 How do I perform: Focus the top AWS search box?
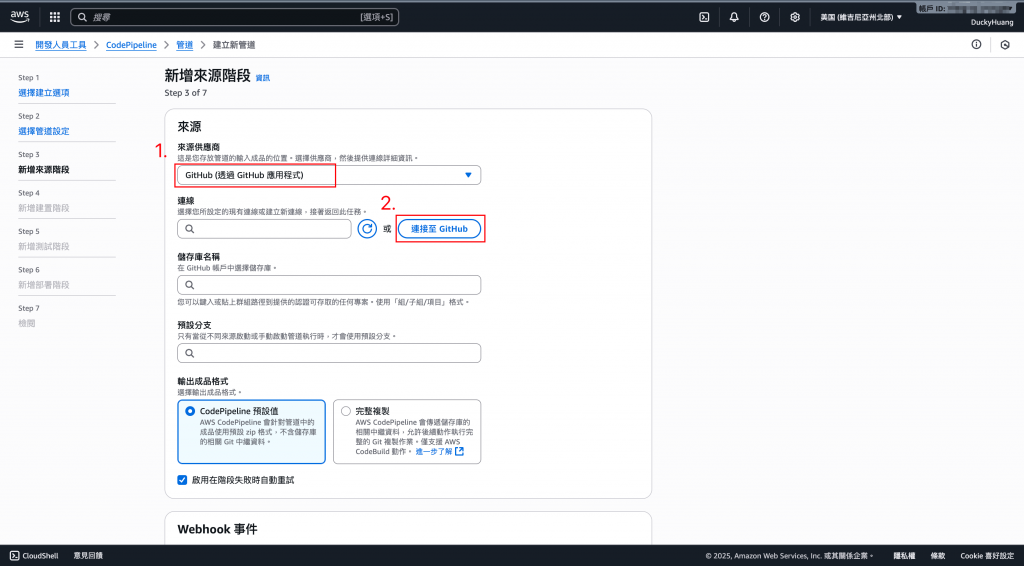[x=234, y=18]
